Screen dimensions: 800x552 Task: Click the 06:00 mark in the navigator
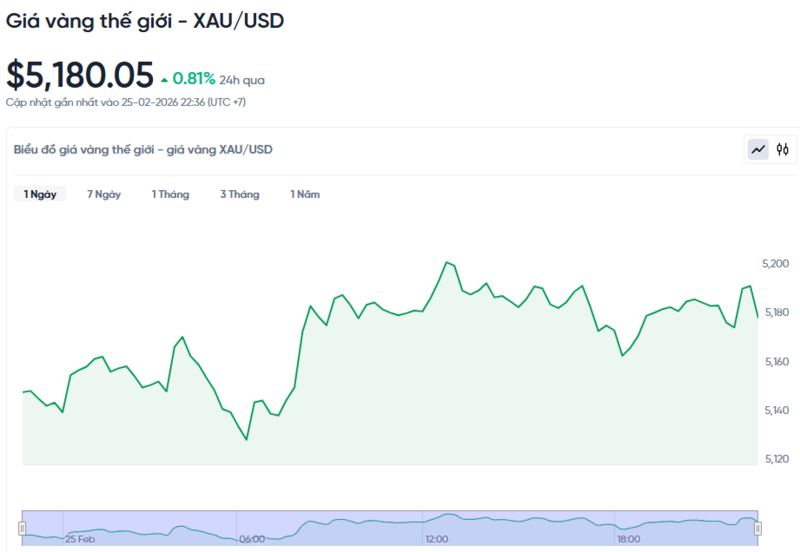[x=252, y=539]
